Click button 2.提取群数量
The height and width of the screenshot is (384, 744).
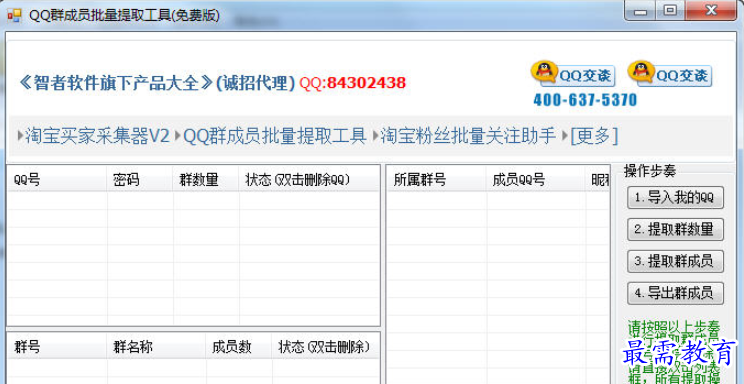tap(676, 230)
